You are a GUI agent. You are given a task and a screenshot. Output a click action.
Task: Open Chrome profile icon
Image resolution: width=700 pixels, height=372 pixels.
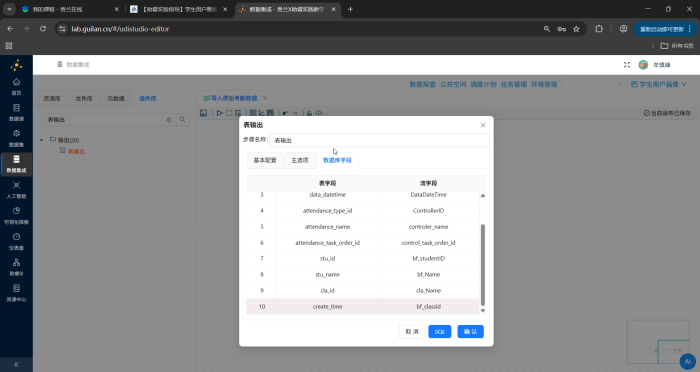pyautogui.click(x=623, y=29)
